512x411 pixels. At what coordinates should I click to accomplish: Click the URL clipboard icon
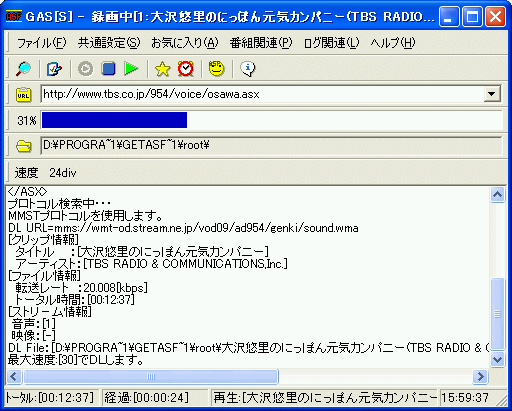pos(24,95)
